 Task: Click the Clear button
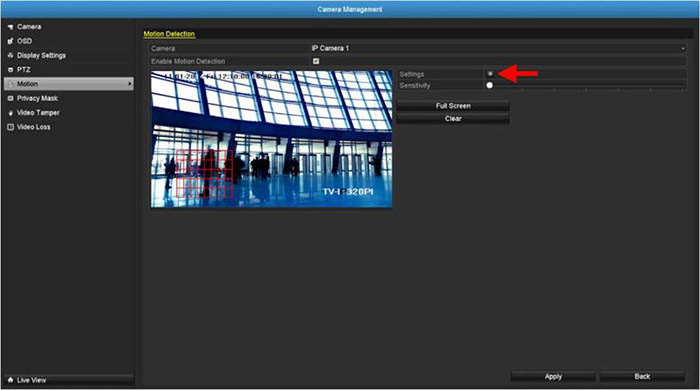click(453, 119)
